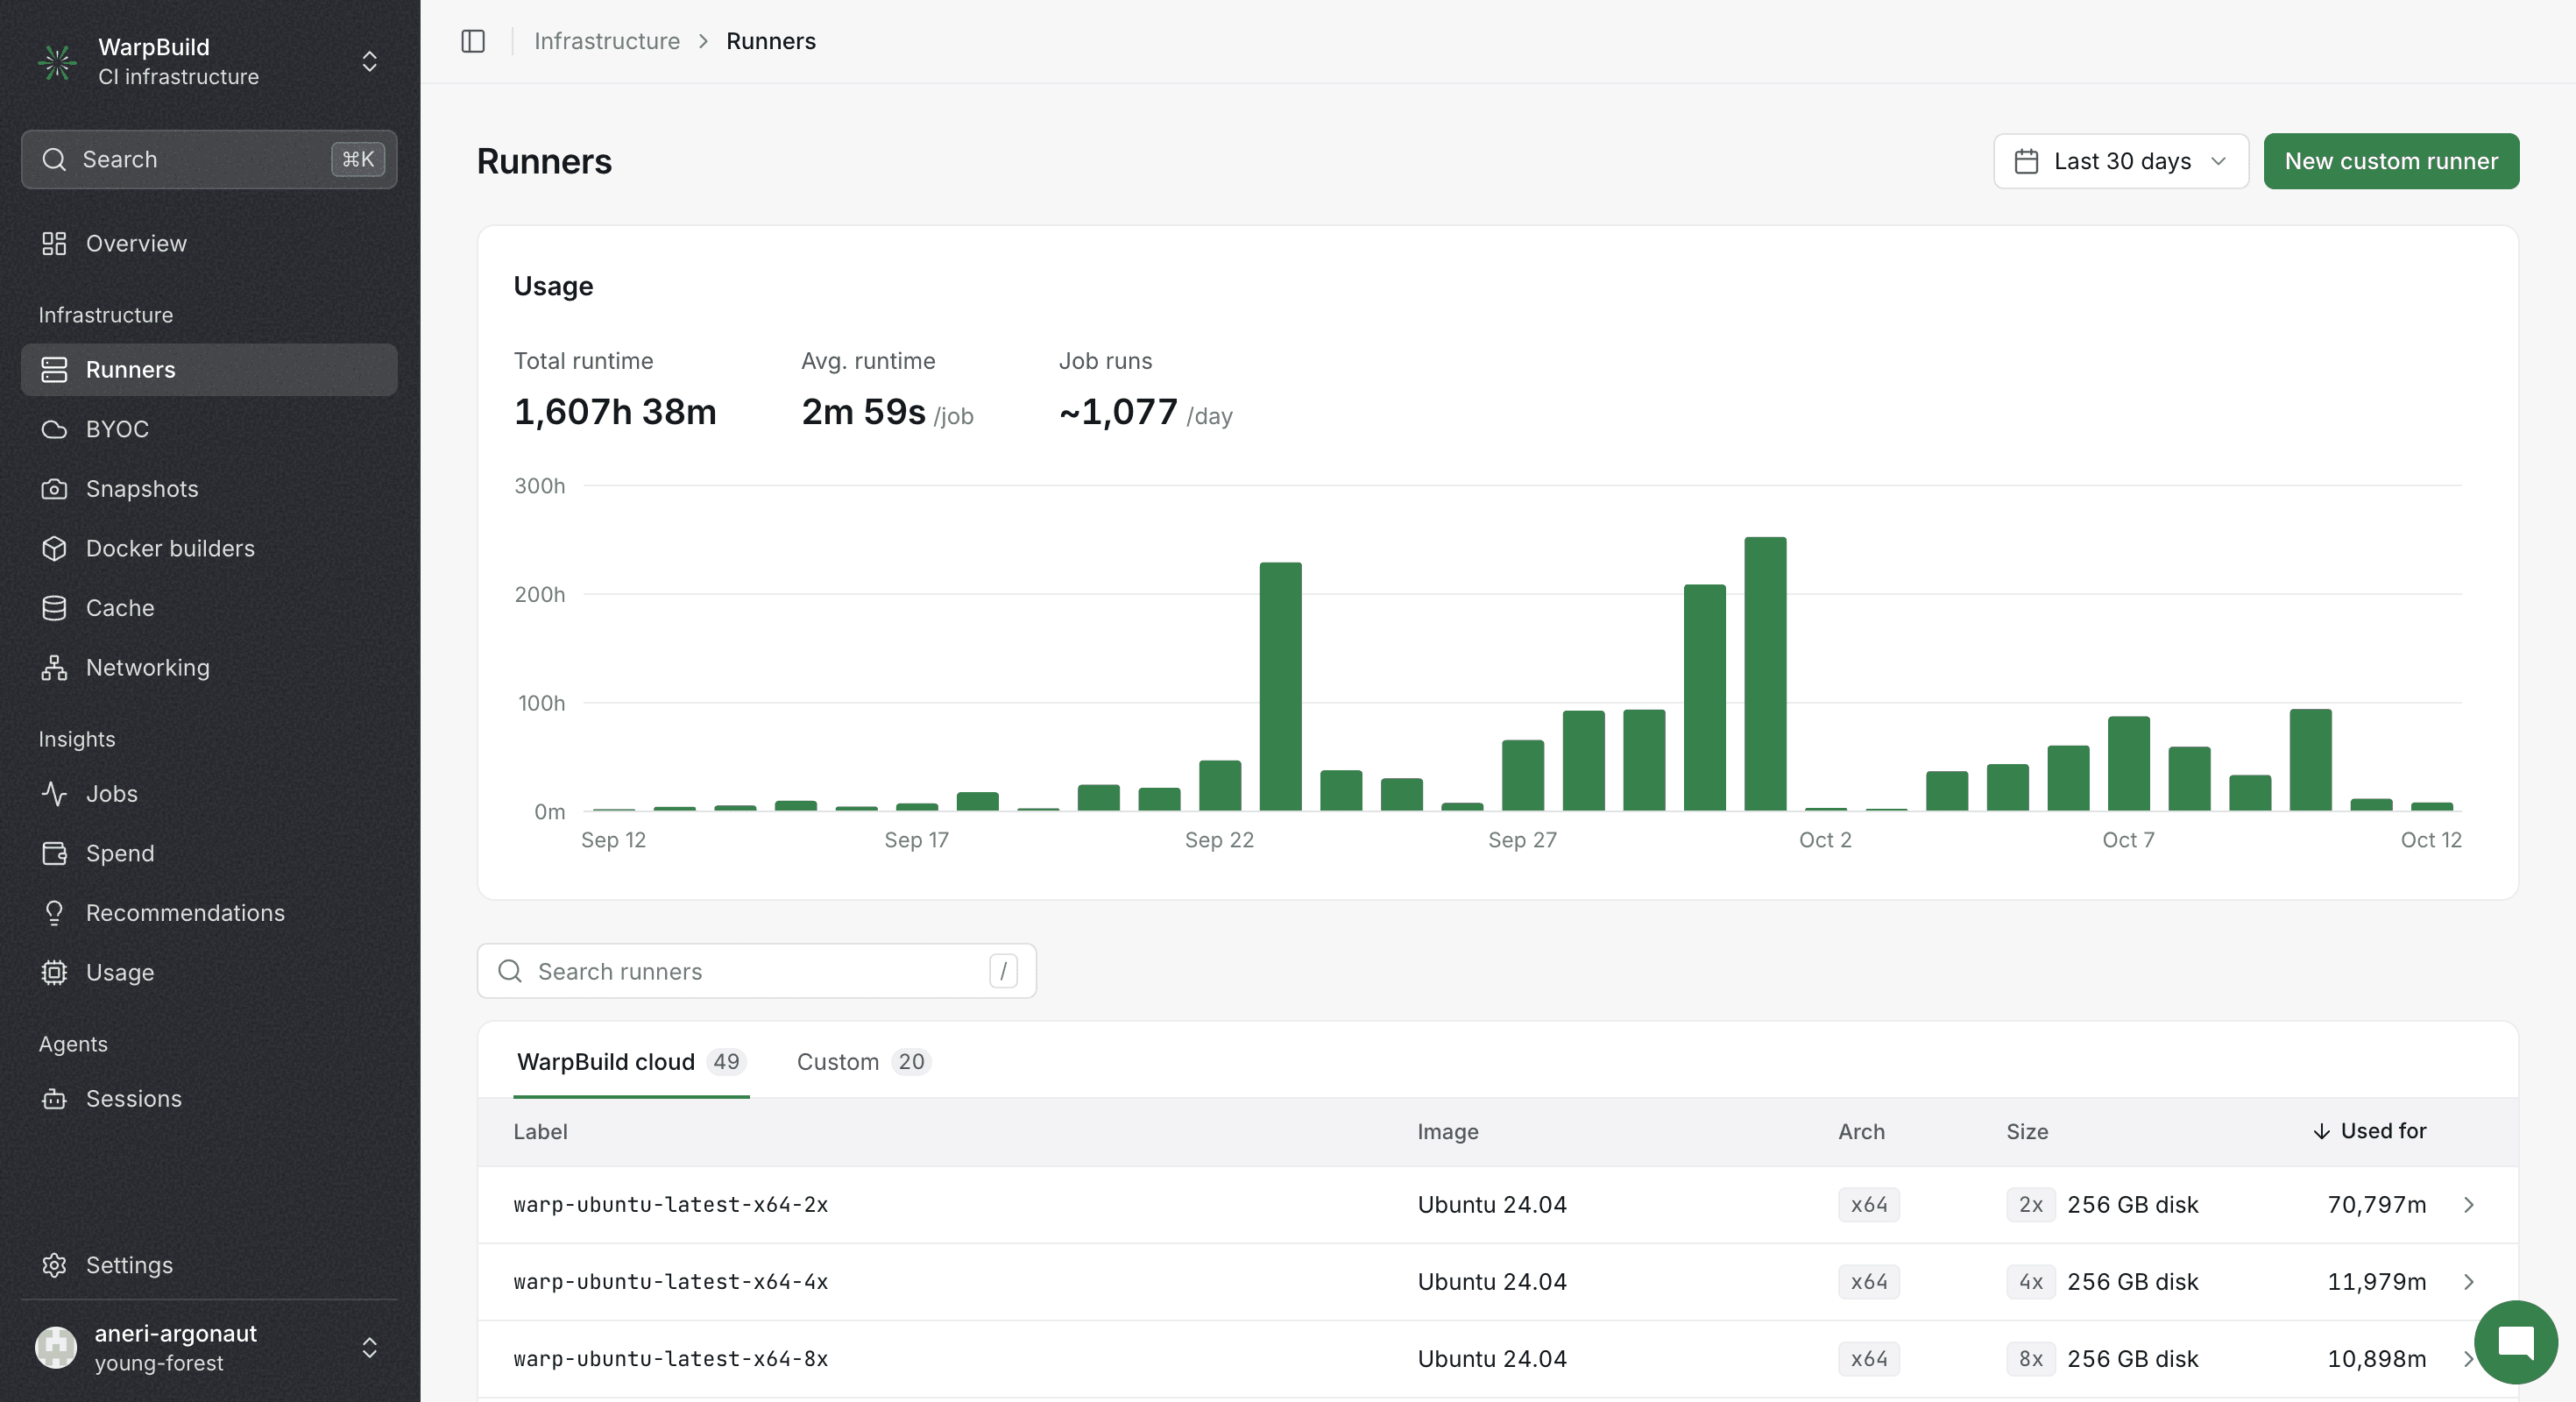Click the Infrastructure breadcrumb link
Screen dimensions: 2576x1402
click(606, 41)
